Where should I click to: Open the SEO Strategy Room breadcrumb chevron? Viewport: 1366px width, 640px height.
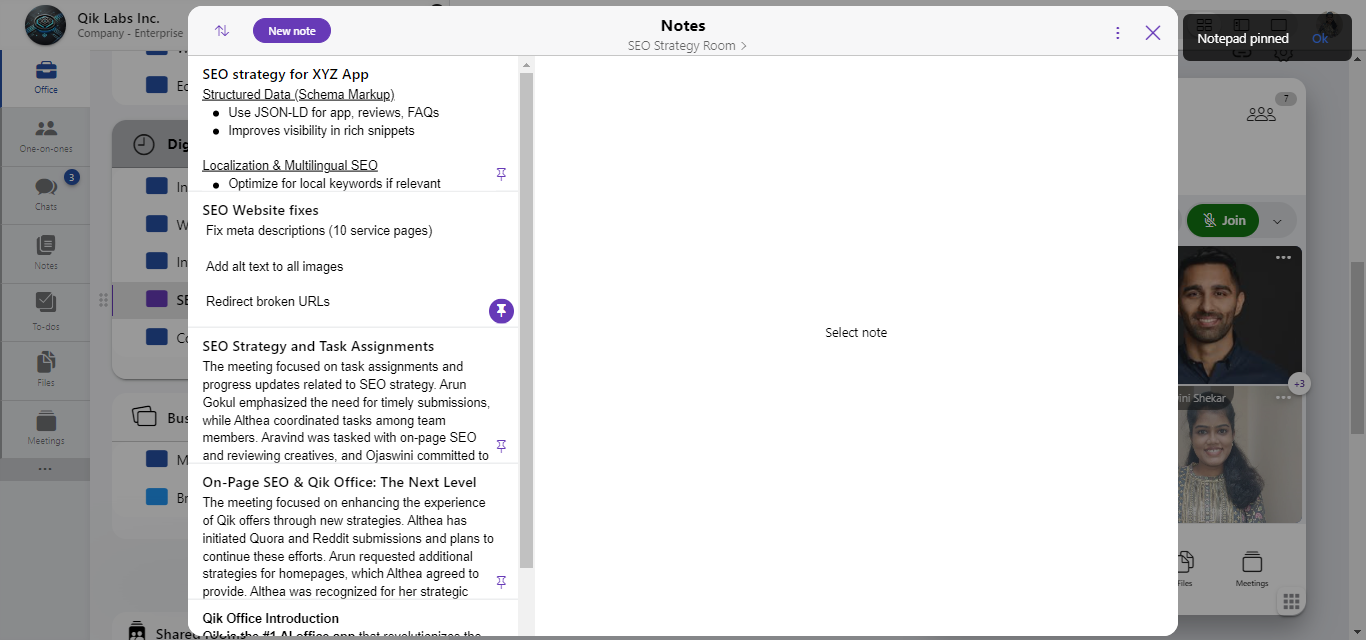pyautogui.click(x=744, y=45)
